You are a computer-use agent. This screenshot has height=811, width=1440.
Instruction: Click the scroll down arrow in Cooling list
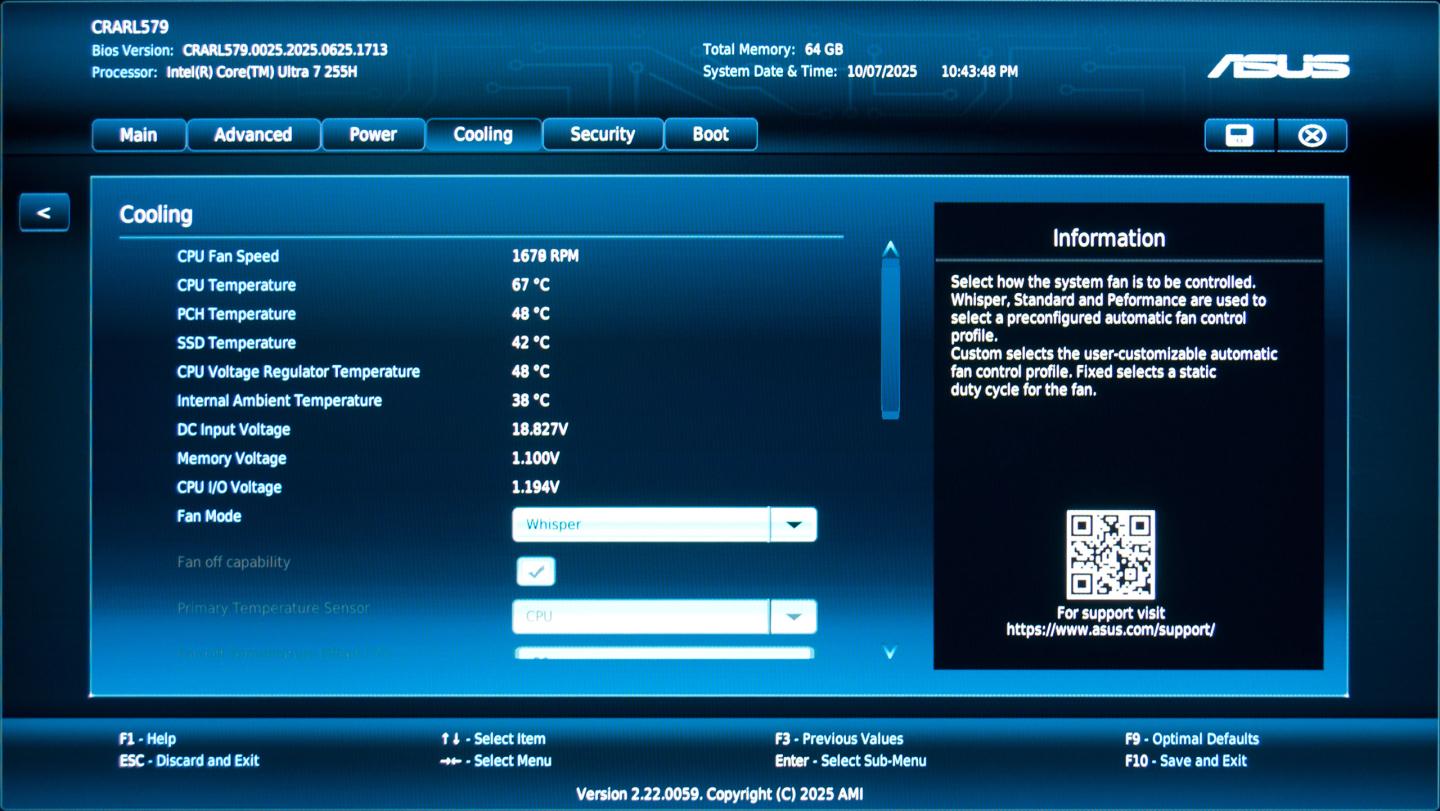(x=890, y=652)
